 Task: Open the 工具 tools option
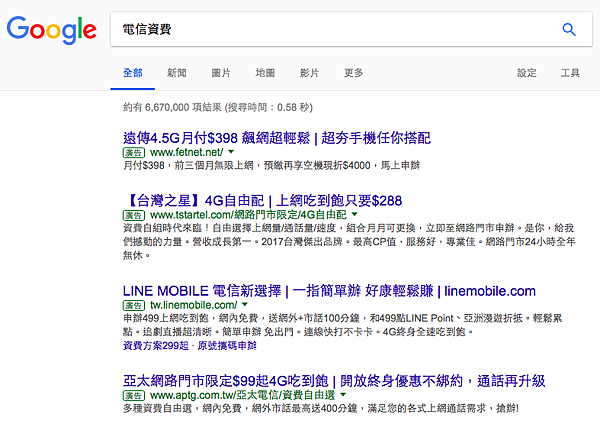pyautogui.click(x=570, y=73)
